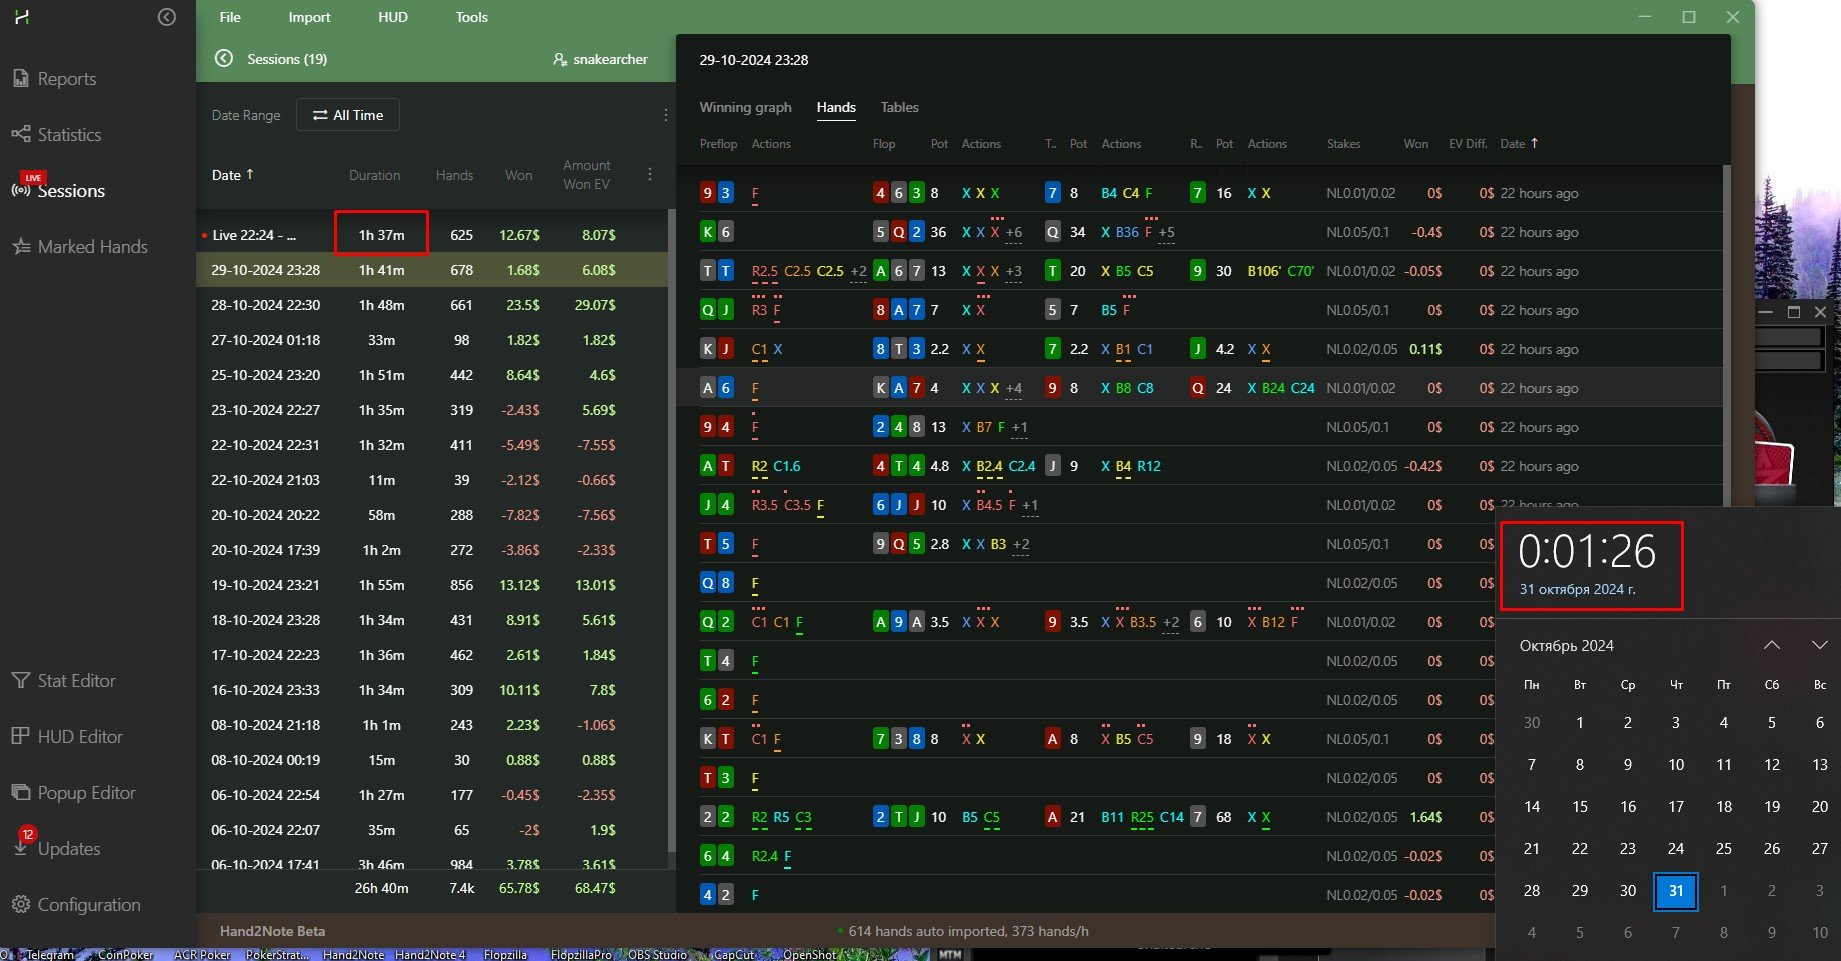Sort hands by Date column header
Screen dimensions: 1841x961
1518,144
